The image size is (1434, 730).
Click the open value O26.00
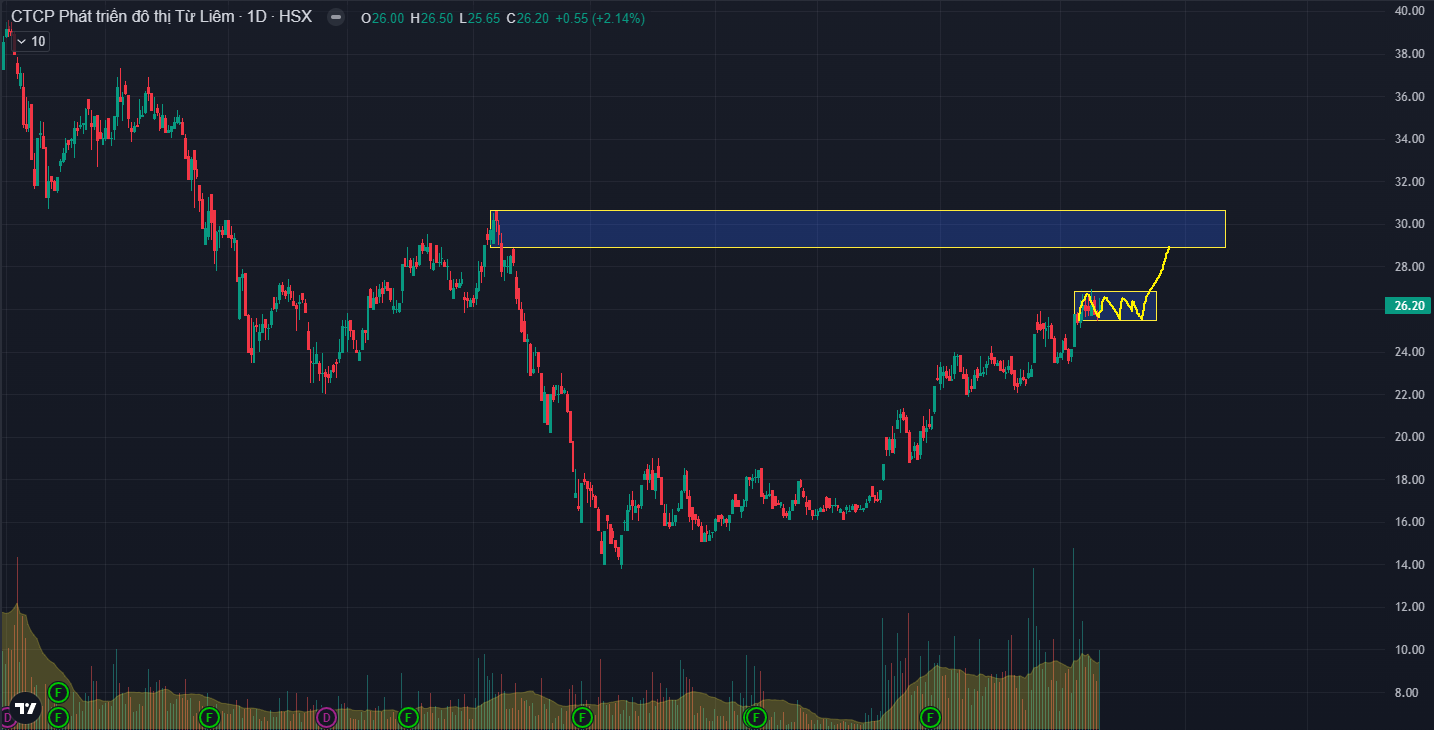click(x=382, y=19)
